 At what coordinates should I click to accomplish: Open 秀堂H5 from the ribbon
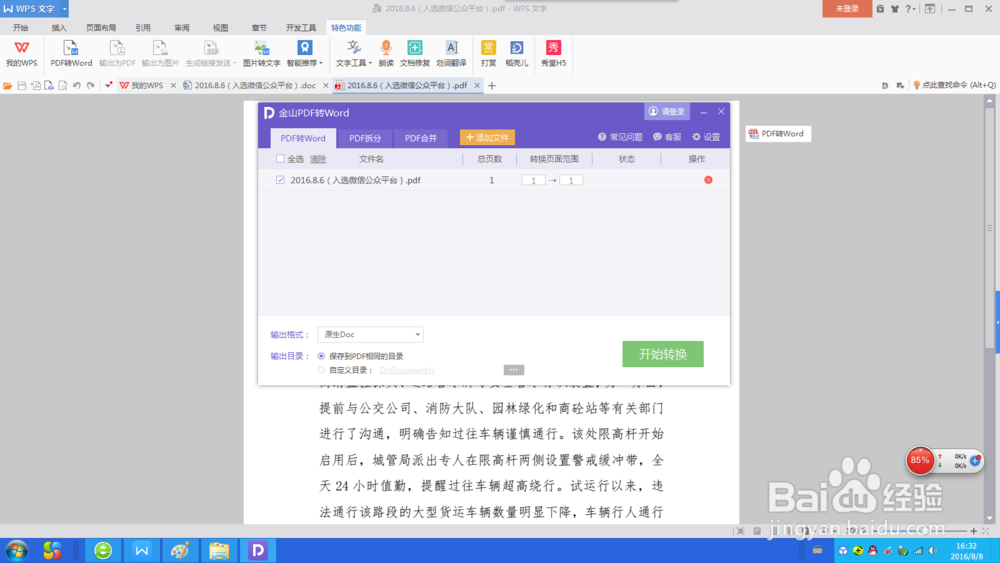(553, 54)
